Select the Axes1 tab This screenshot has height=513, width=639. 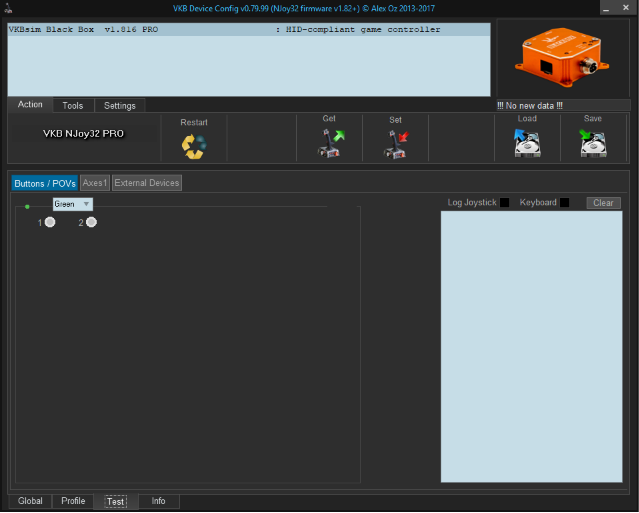[95, 183]
